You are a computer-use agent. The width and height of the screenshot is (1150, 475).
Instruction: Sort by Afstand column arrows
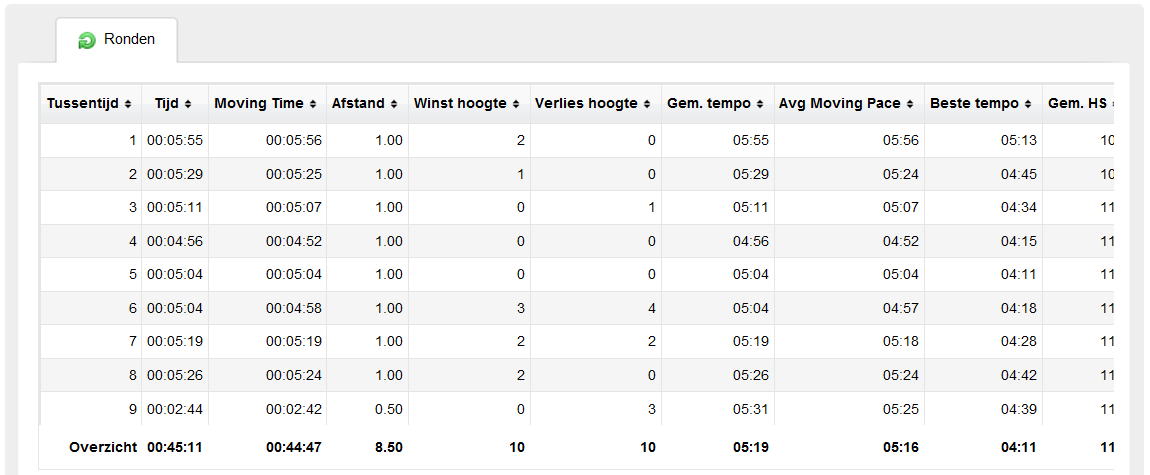point(395,105)
